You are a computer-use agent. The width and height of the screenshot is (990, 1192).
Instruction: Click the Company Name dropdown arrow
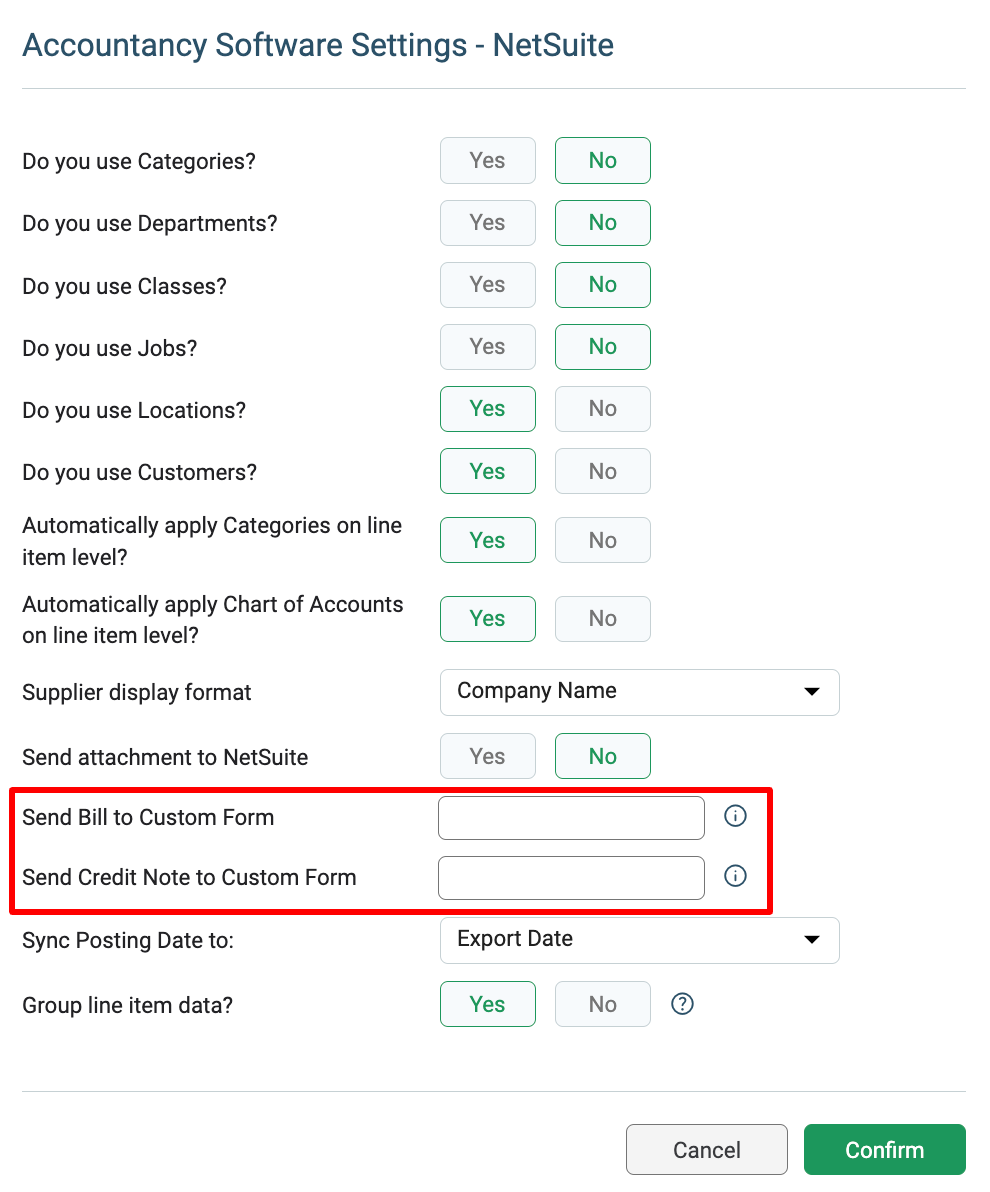pos(811,692)
